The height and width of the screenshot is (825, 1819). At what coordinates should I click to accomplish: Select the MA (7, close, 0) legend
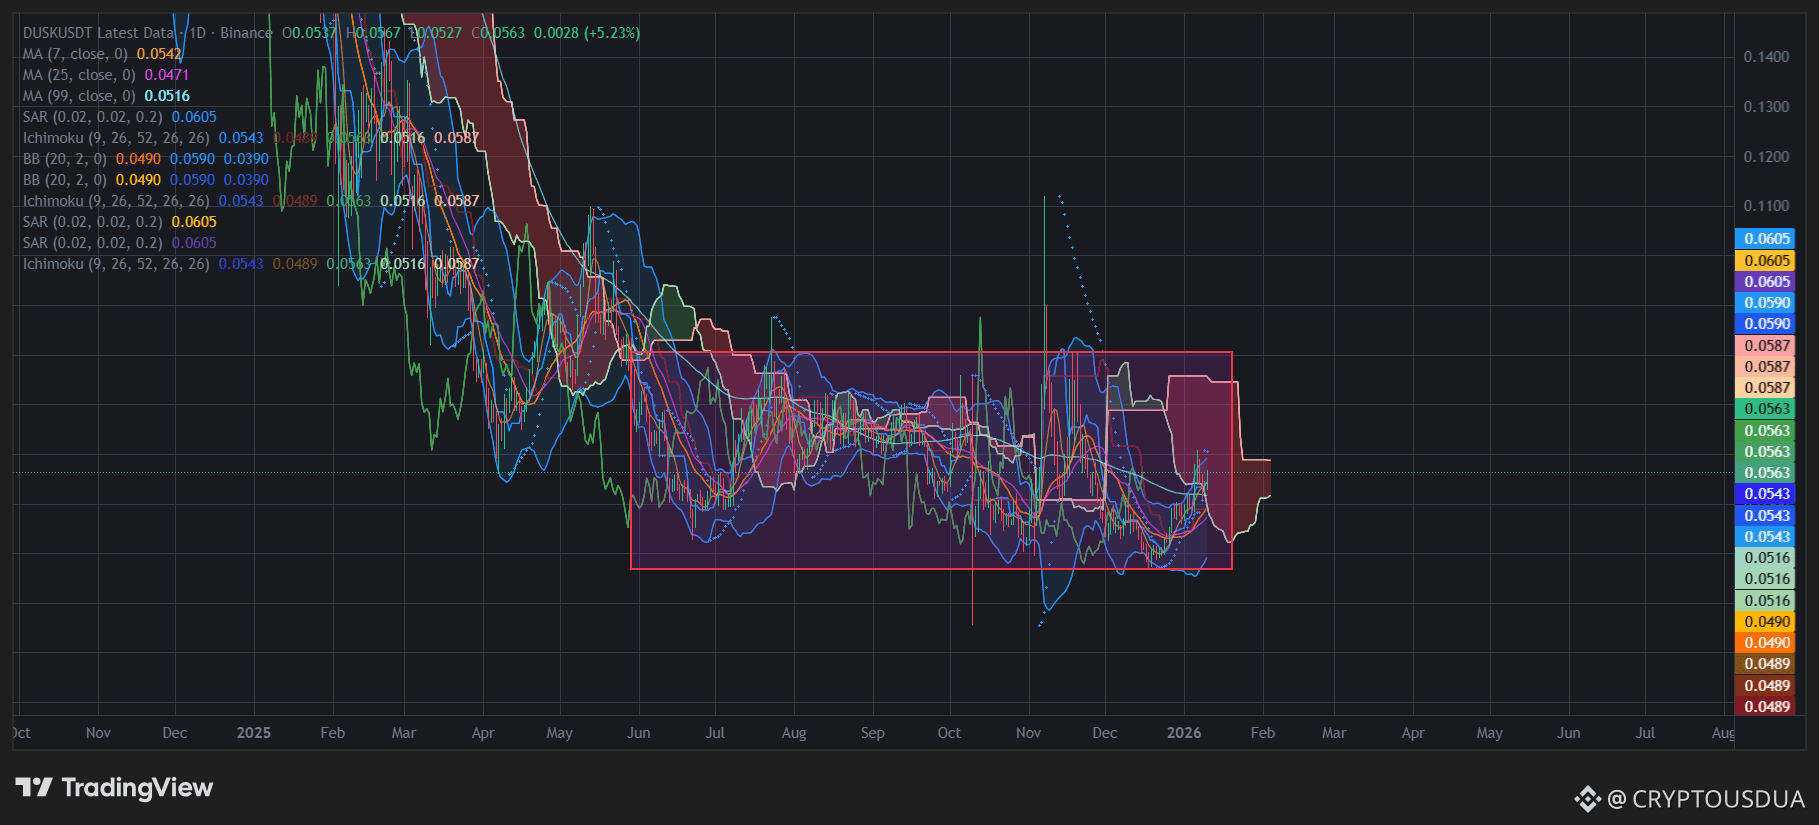(75, 54)
